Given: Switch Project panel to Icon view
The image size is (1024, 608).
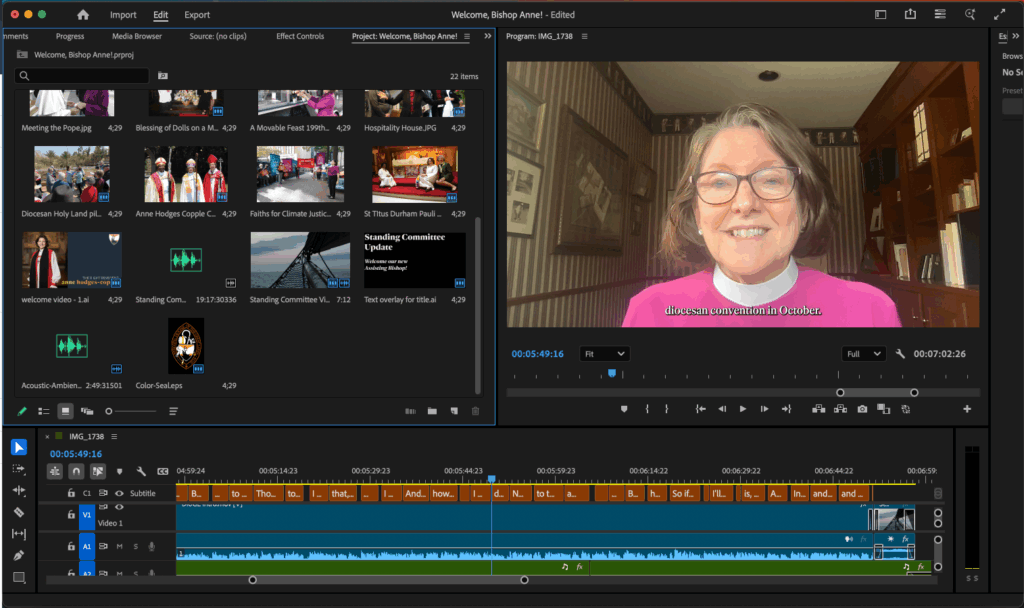Looking at the screenshot, I should [x=65, y=411].
